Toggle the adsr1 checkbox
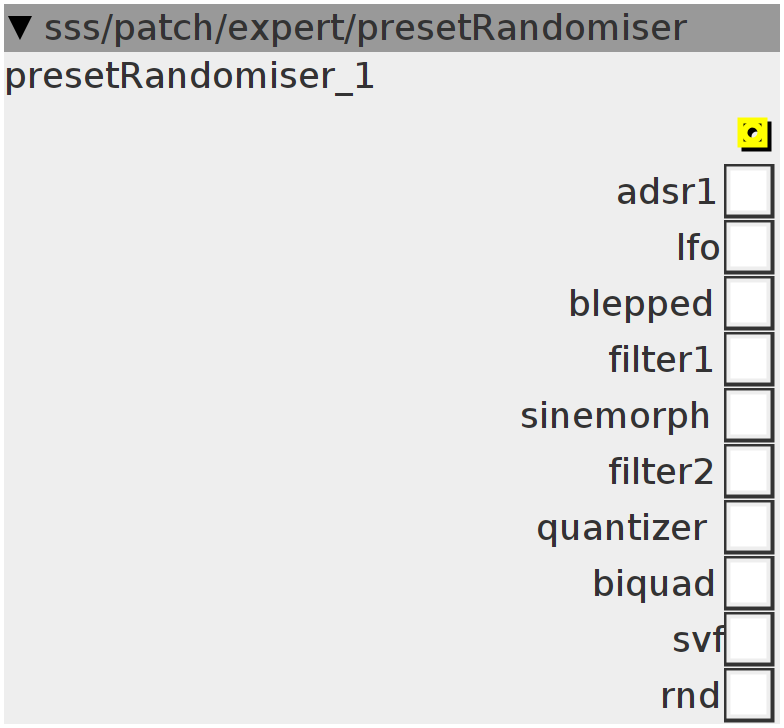This screenshot has height=728, width=784. click(748, 192)
